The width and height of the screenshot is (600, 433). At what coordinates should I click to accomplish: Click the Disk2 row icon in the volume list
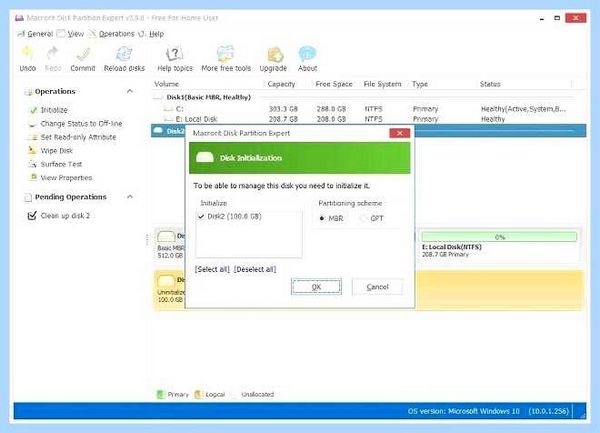(x=158, y=130)
